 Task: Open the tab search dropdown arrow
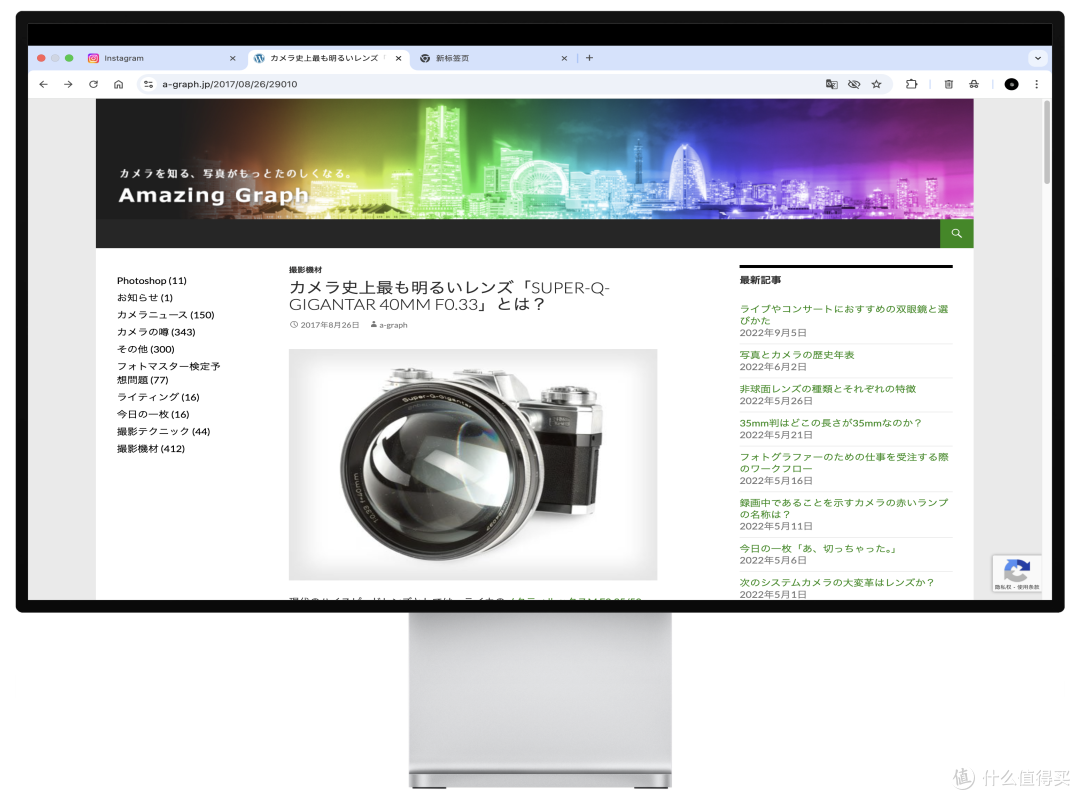[x=1037, y=59]
